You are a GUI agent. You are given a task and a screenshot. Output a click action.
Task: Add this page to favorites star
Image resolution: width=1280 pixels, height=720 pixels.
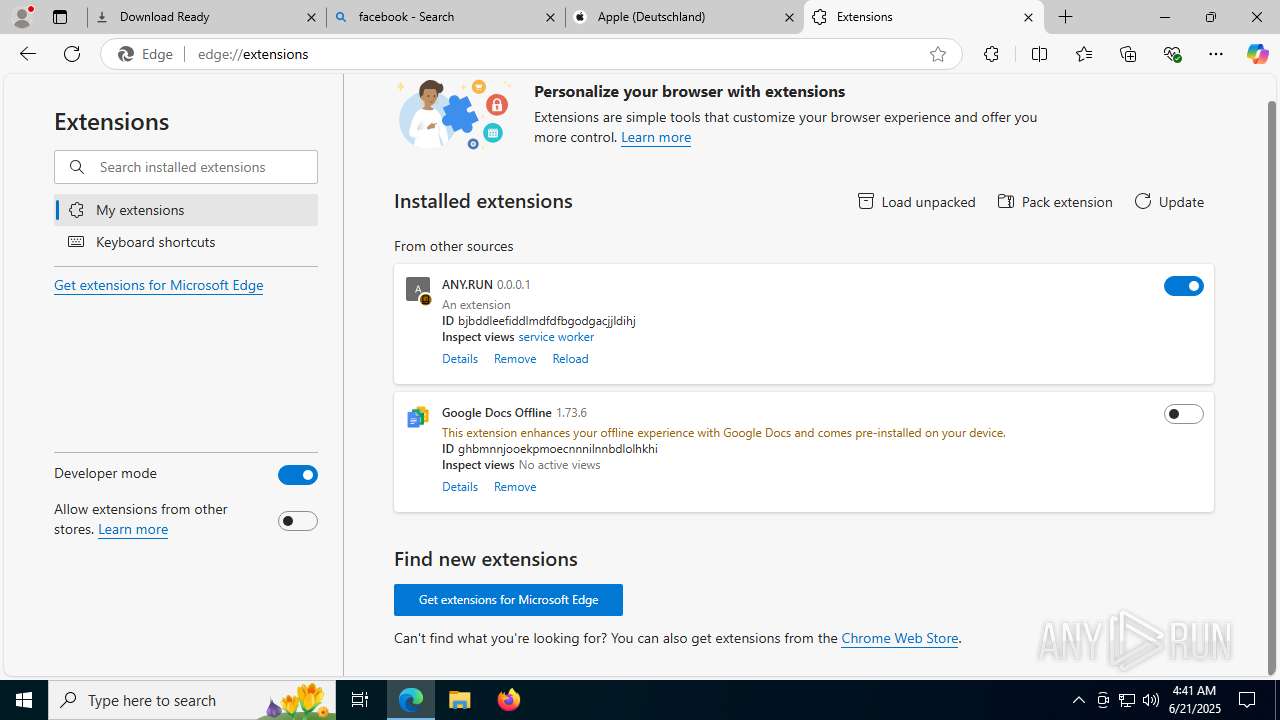tap(937, 55)
